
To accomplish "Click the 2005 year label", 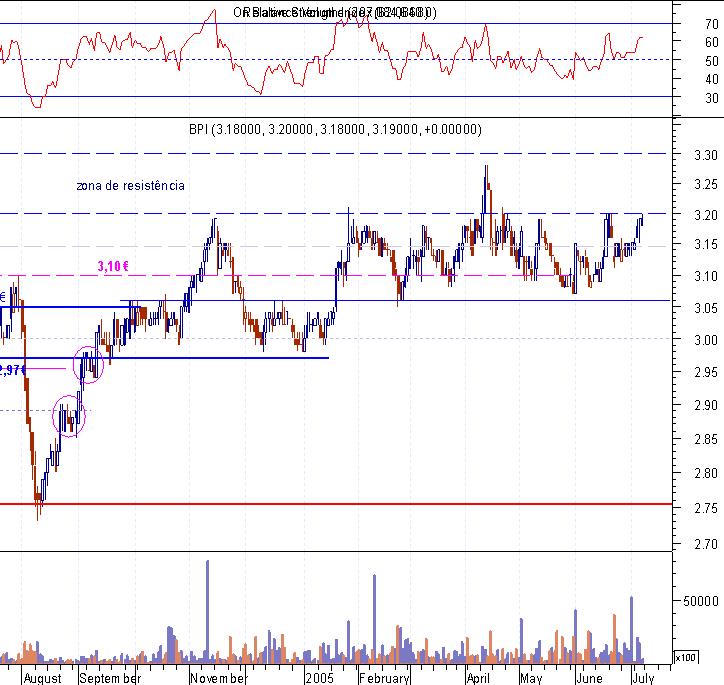I will coord(319,678).
